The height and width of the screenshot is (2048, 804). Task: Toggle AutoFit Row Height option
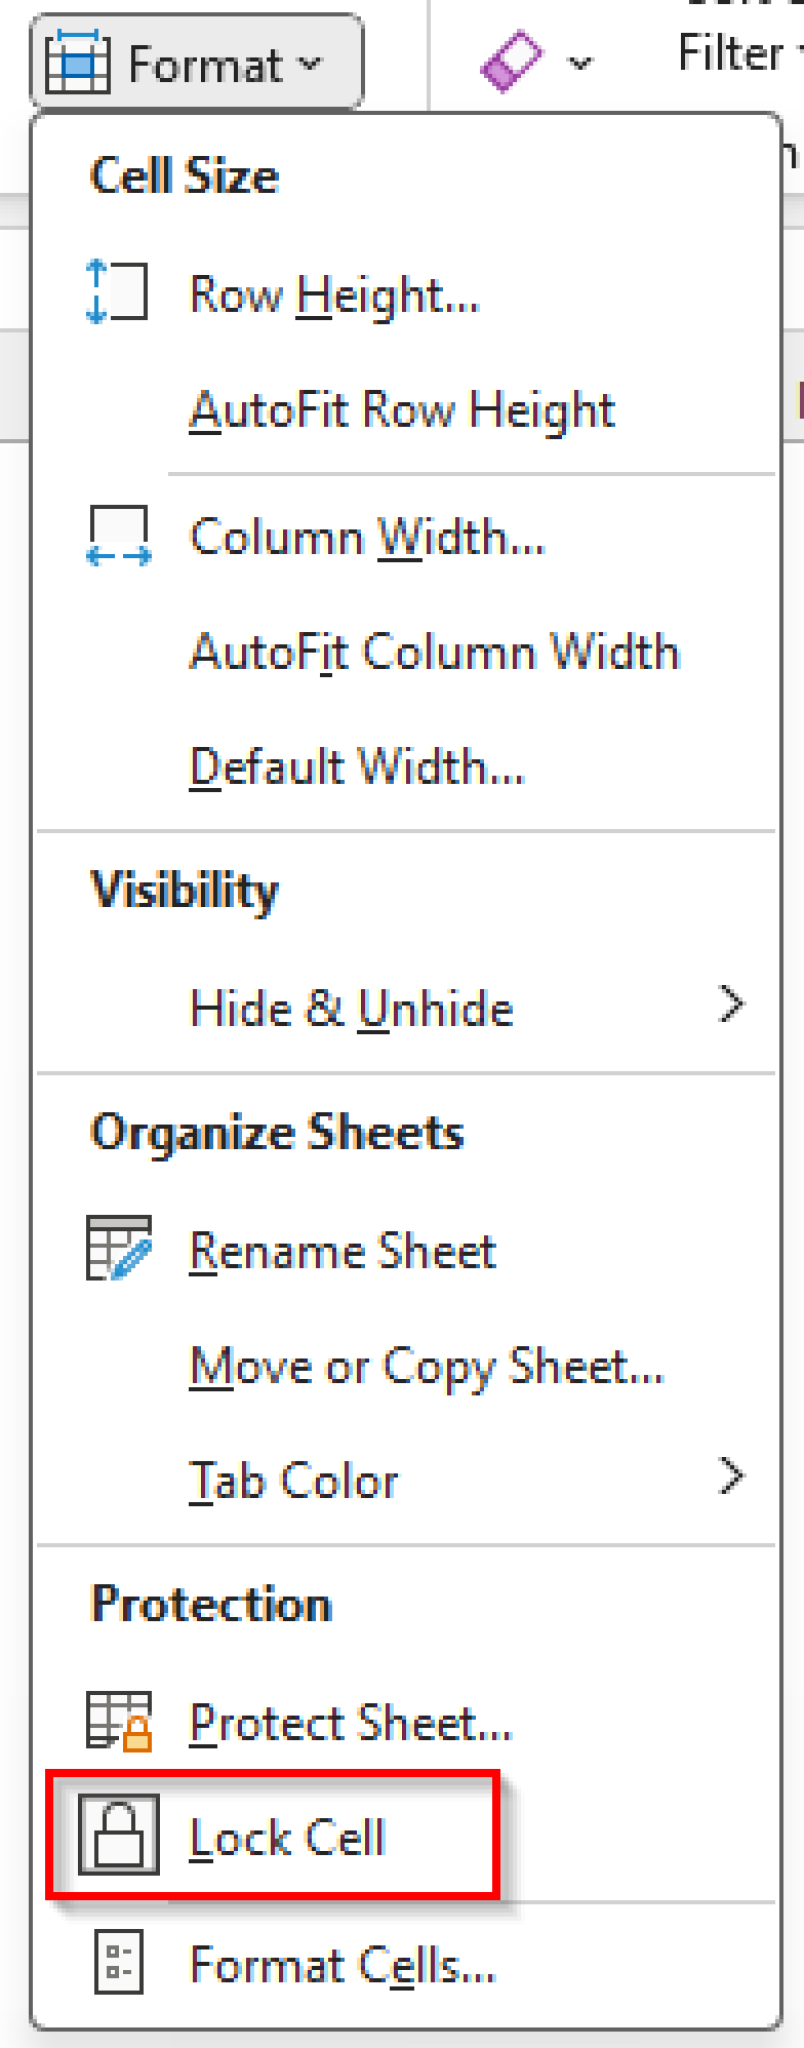point(402,409)
